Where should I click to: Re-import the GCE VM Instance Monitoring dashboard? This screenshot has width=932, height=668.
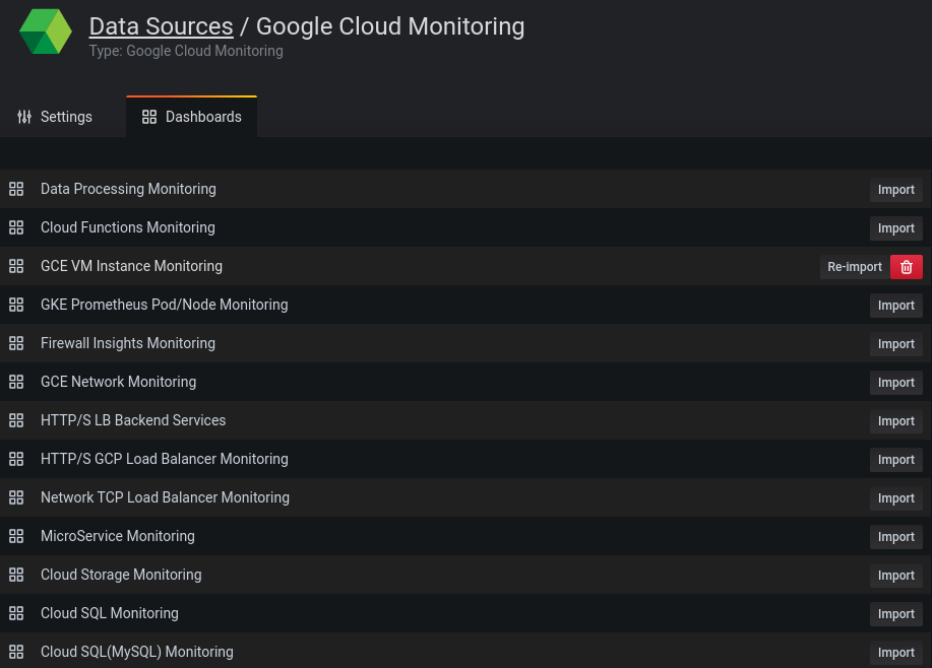coord(853,266)
